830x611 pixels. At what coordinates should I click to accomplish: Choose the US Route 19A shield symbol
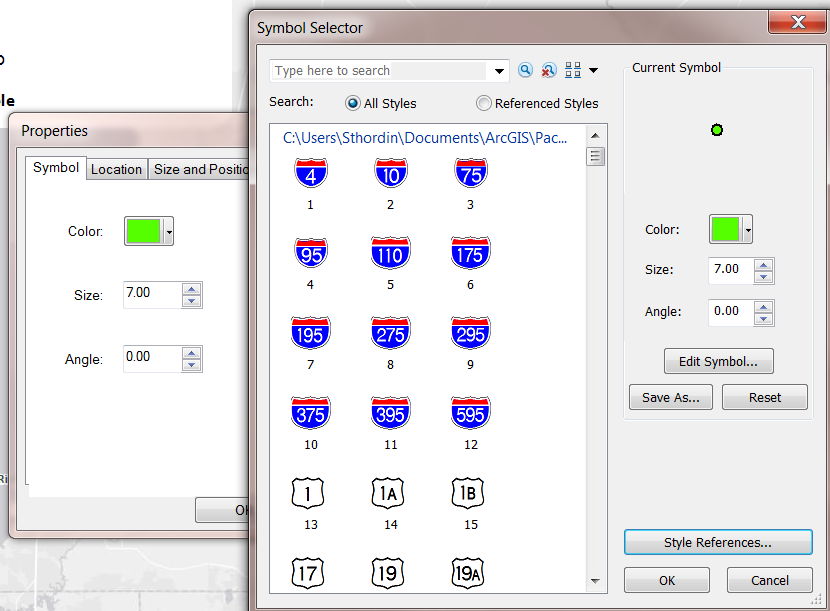[468, 573]
